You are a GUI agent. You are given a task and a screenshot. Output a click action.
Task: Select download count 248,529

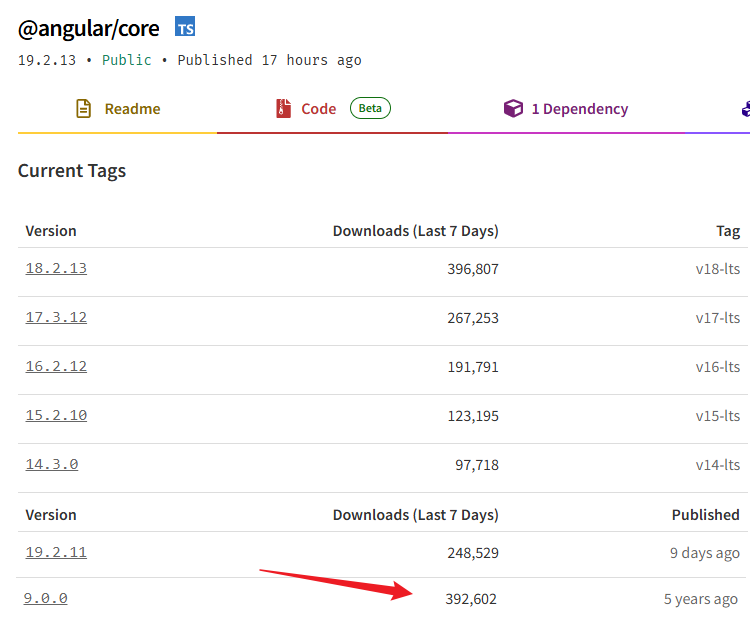click(x=473, y=553)
